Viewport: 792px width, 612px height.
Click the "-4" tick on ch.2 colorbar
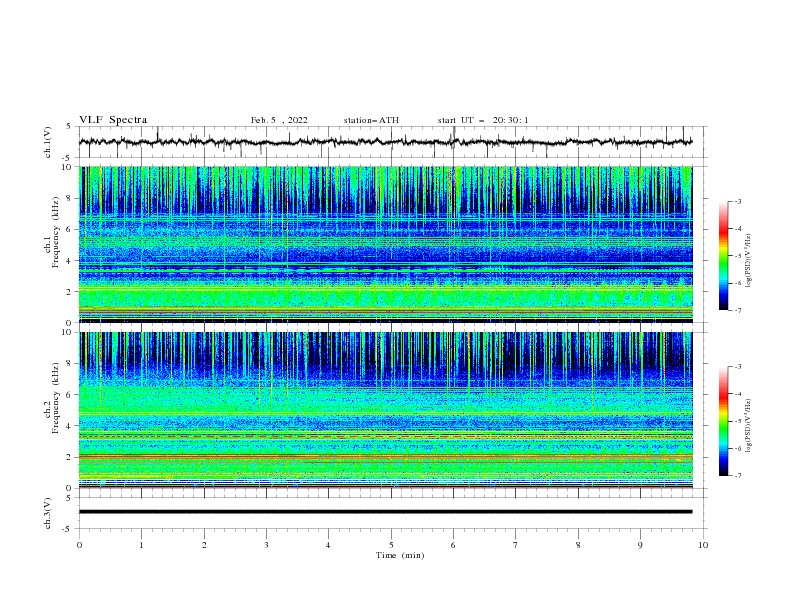tap(737, 394)
